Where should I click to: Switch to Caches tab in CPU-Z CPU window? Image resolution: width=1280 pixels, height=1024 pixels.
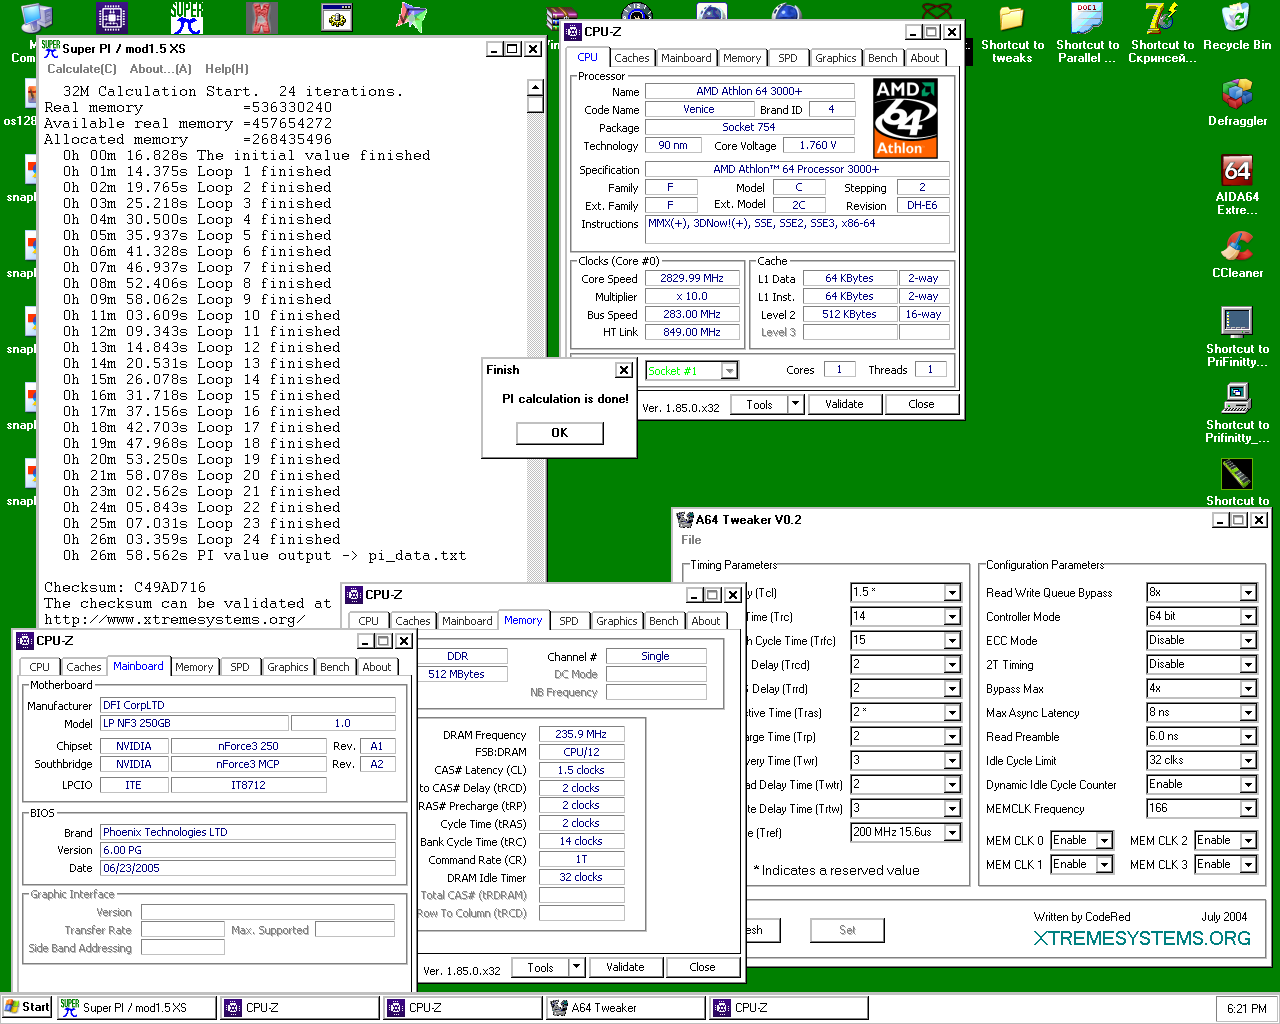[x=632, y=58]
